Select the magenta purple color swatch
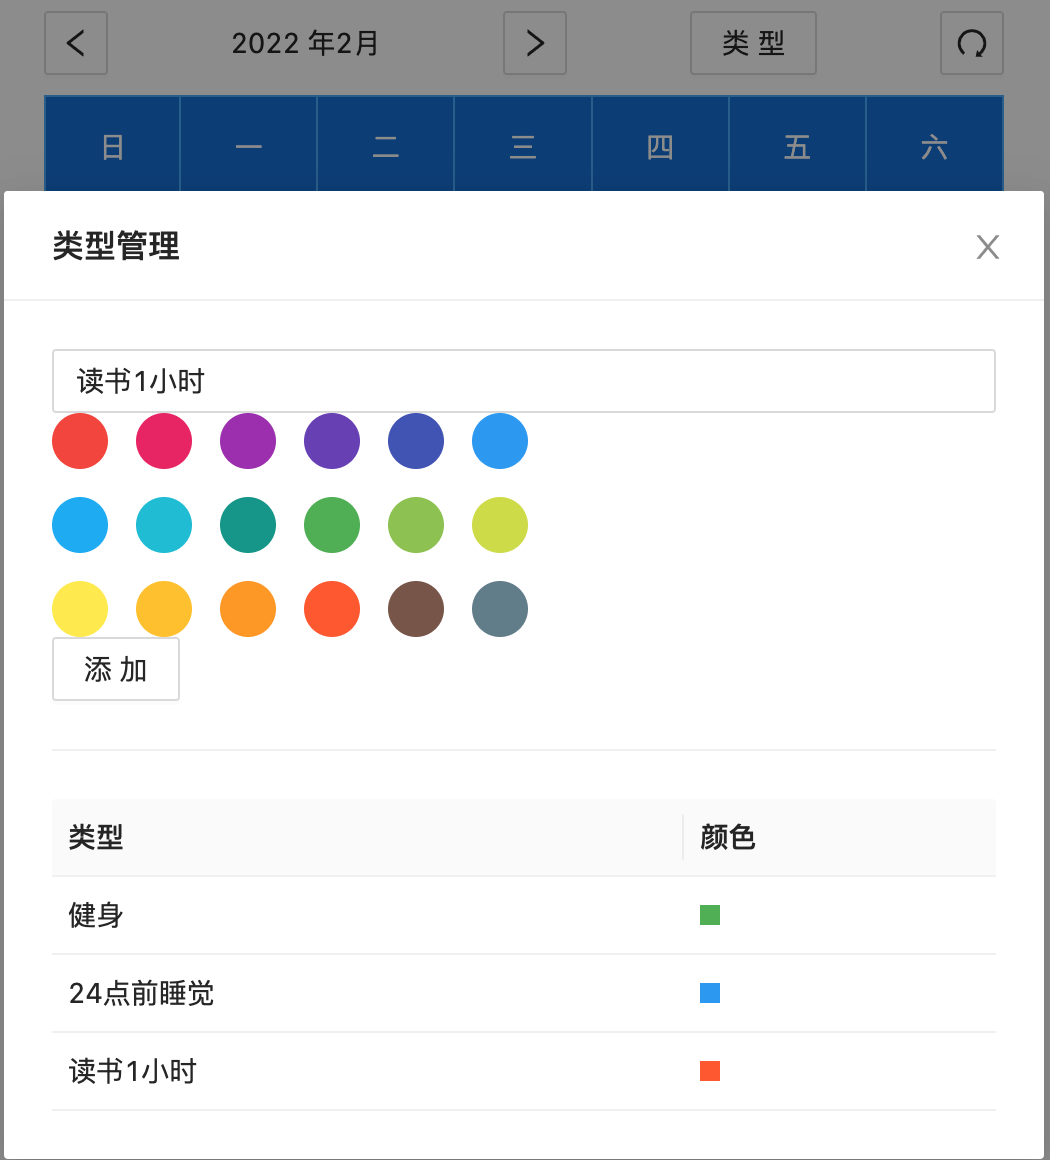1050x1160 pixels. (248, 441)
